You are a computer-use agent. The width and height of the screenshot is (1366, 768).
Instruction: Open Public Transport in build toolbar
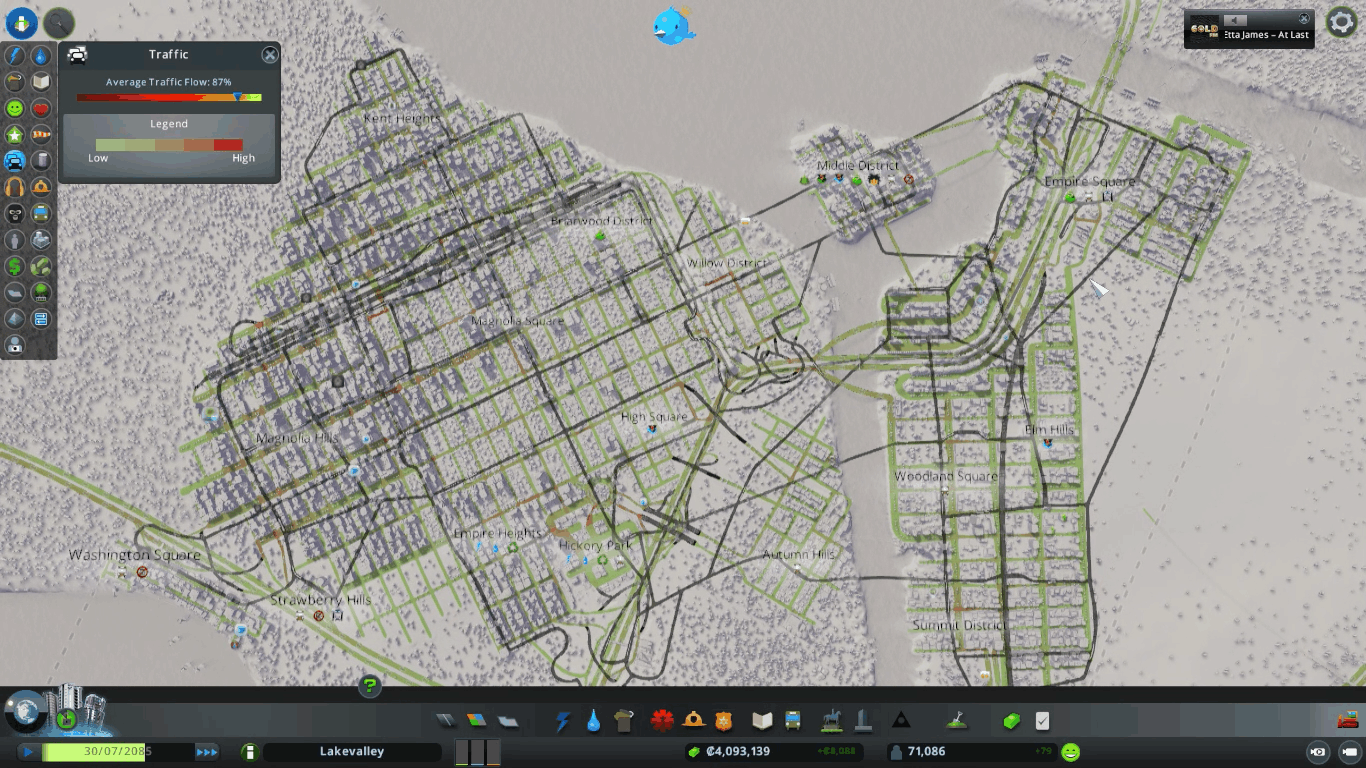pos(793,720)
